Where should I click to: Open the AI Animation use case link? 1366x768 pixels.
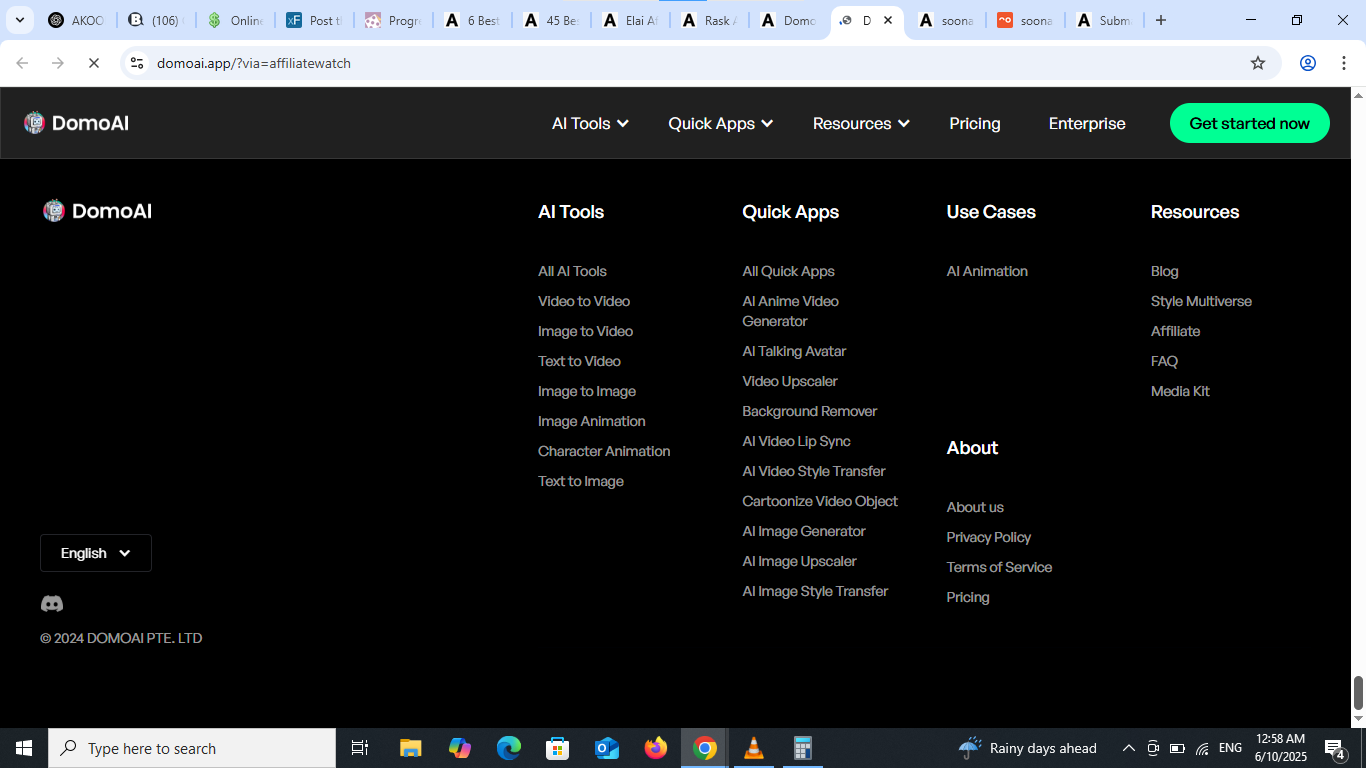987,271
